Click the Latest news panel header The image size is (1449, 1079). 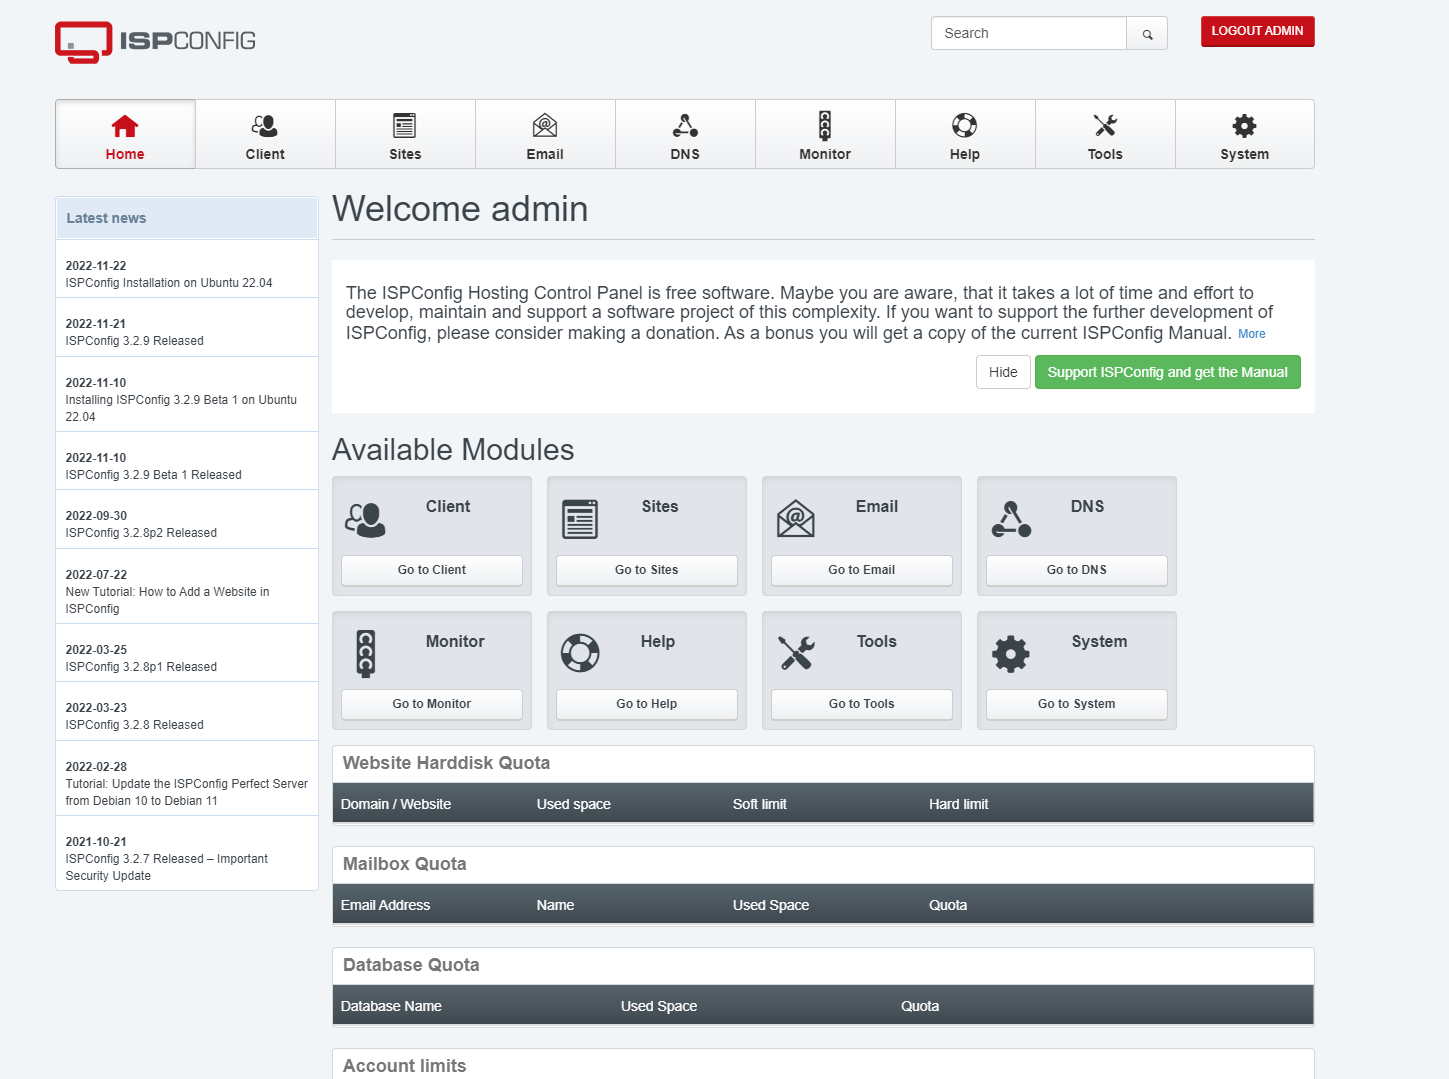(x=187, y=218)
